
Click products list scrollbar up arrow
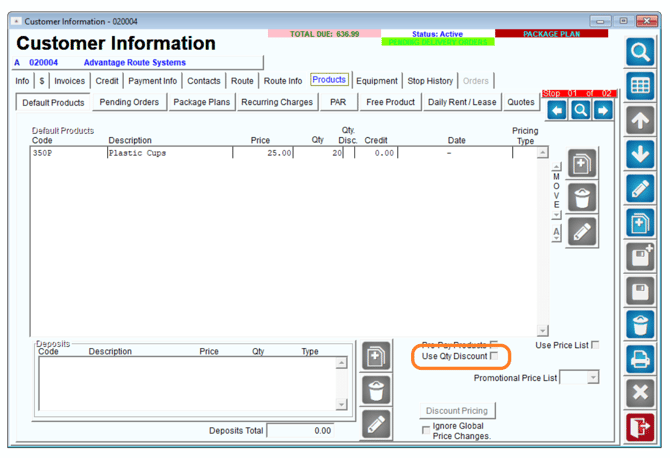(543, 153)
